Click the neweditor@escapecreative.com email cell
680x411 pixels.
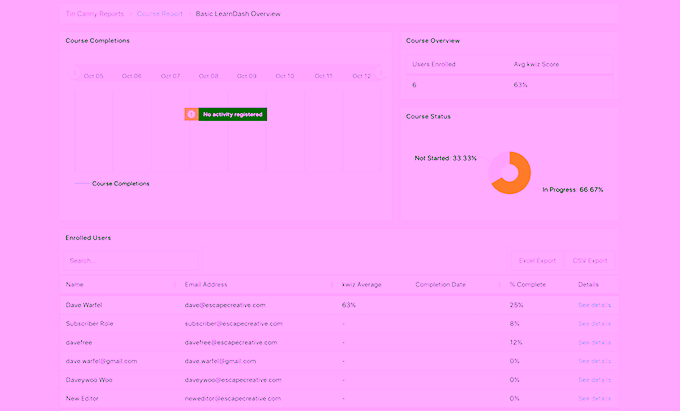point(232,398)
